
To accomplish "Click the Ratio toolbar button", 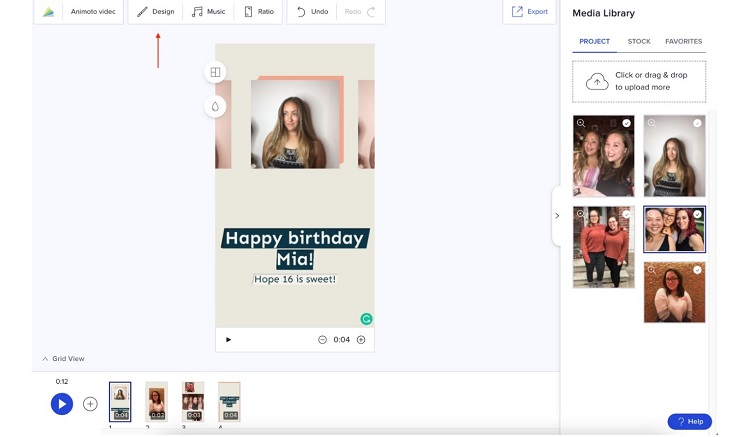I will coord(258,12).
